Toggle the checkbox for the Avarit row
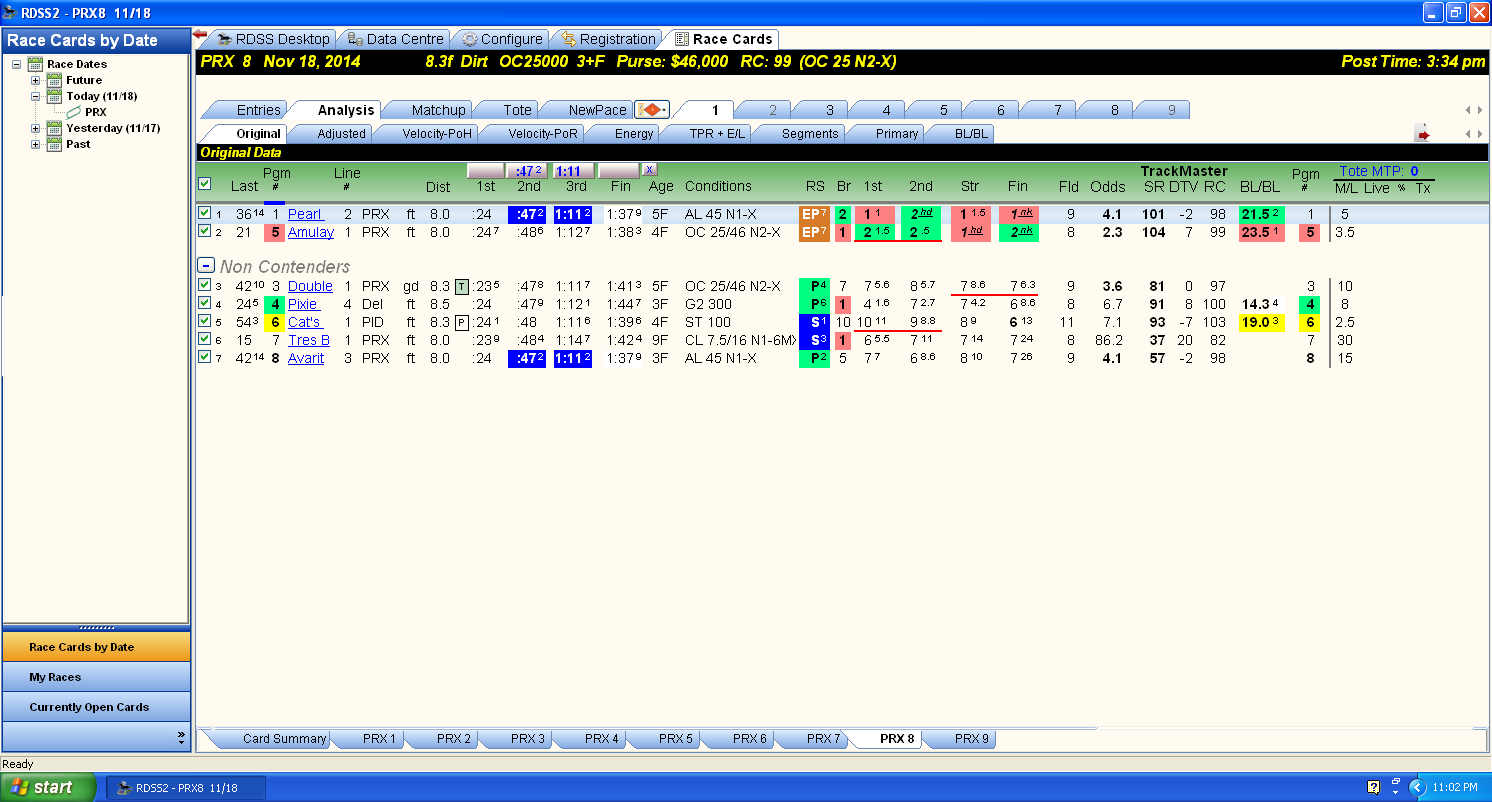 205,357
